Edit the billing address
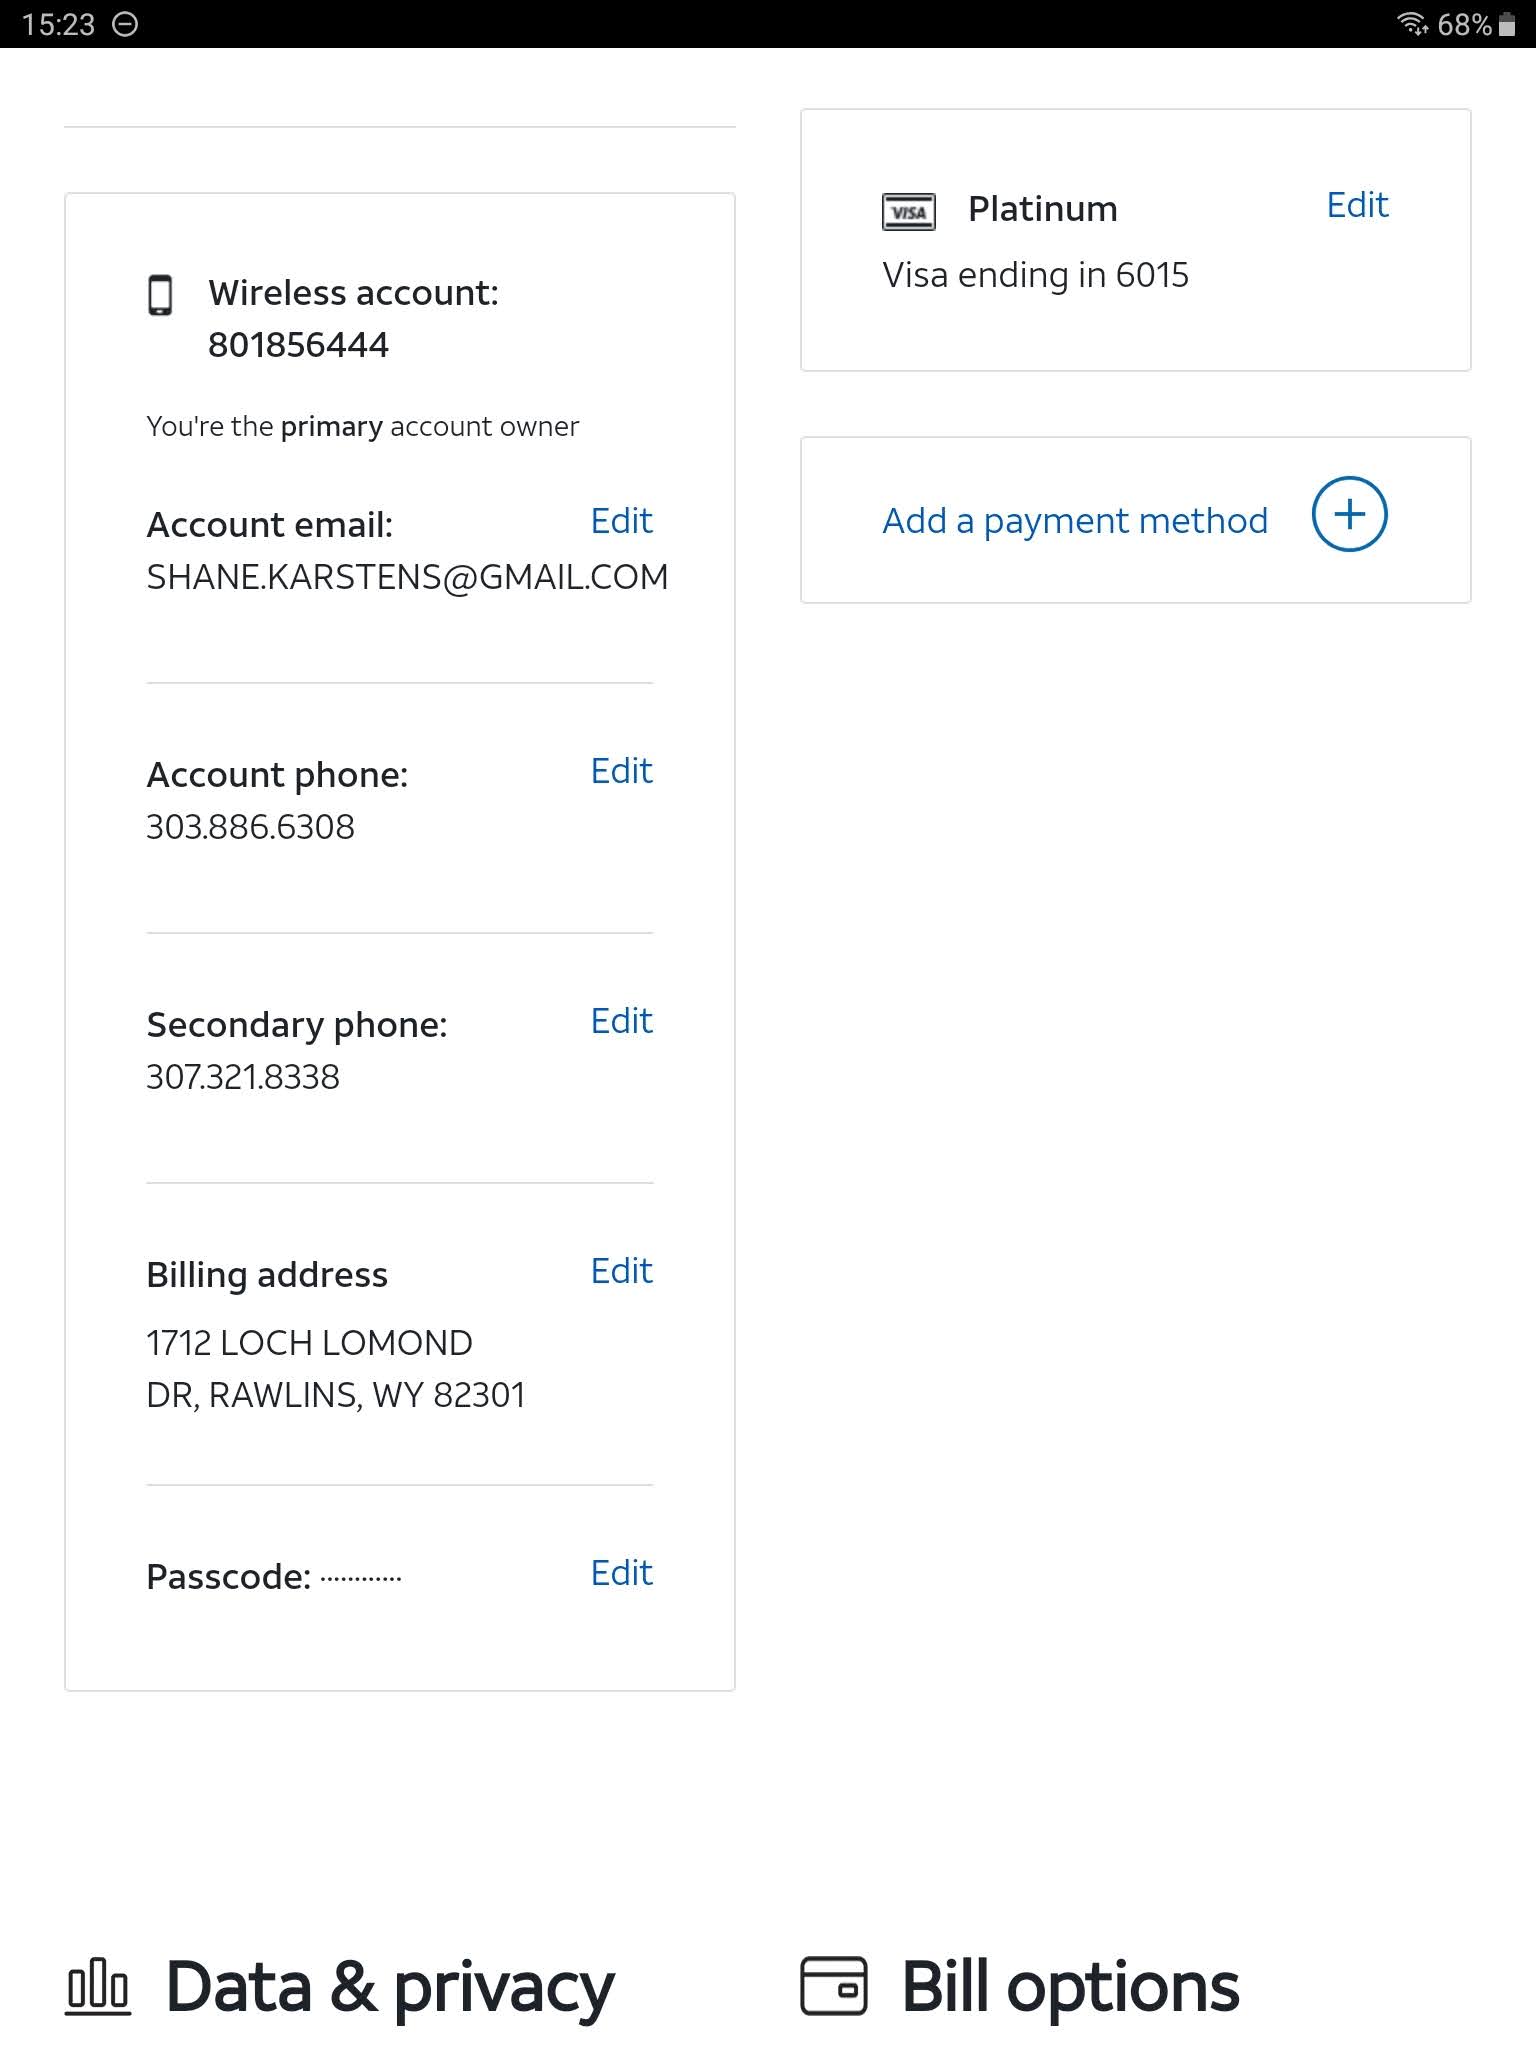 (621, 1271)
